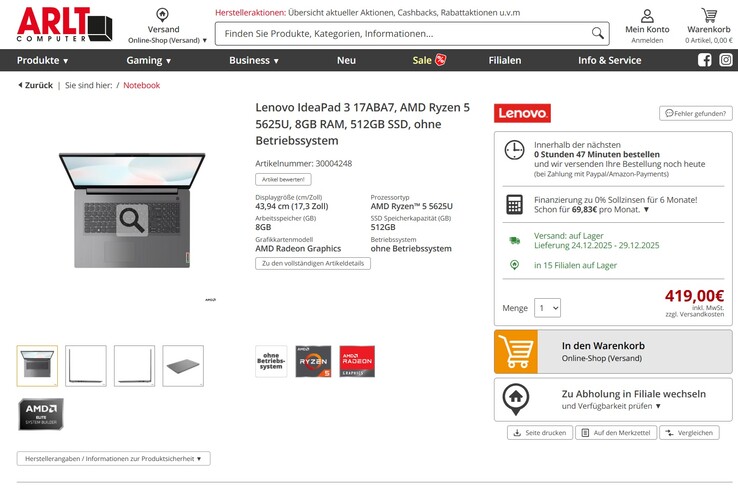The height and width of the screenshot is (491, 738).
Task: Click into the product search field
Action: pos(405,33)
